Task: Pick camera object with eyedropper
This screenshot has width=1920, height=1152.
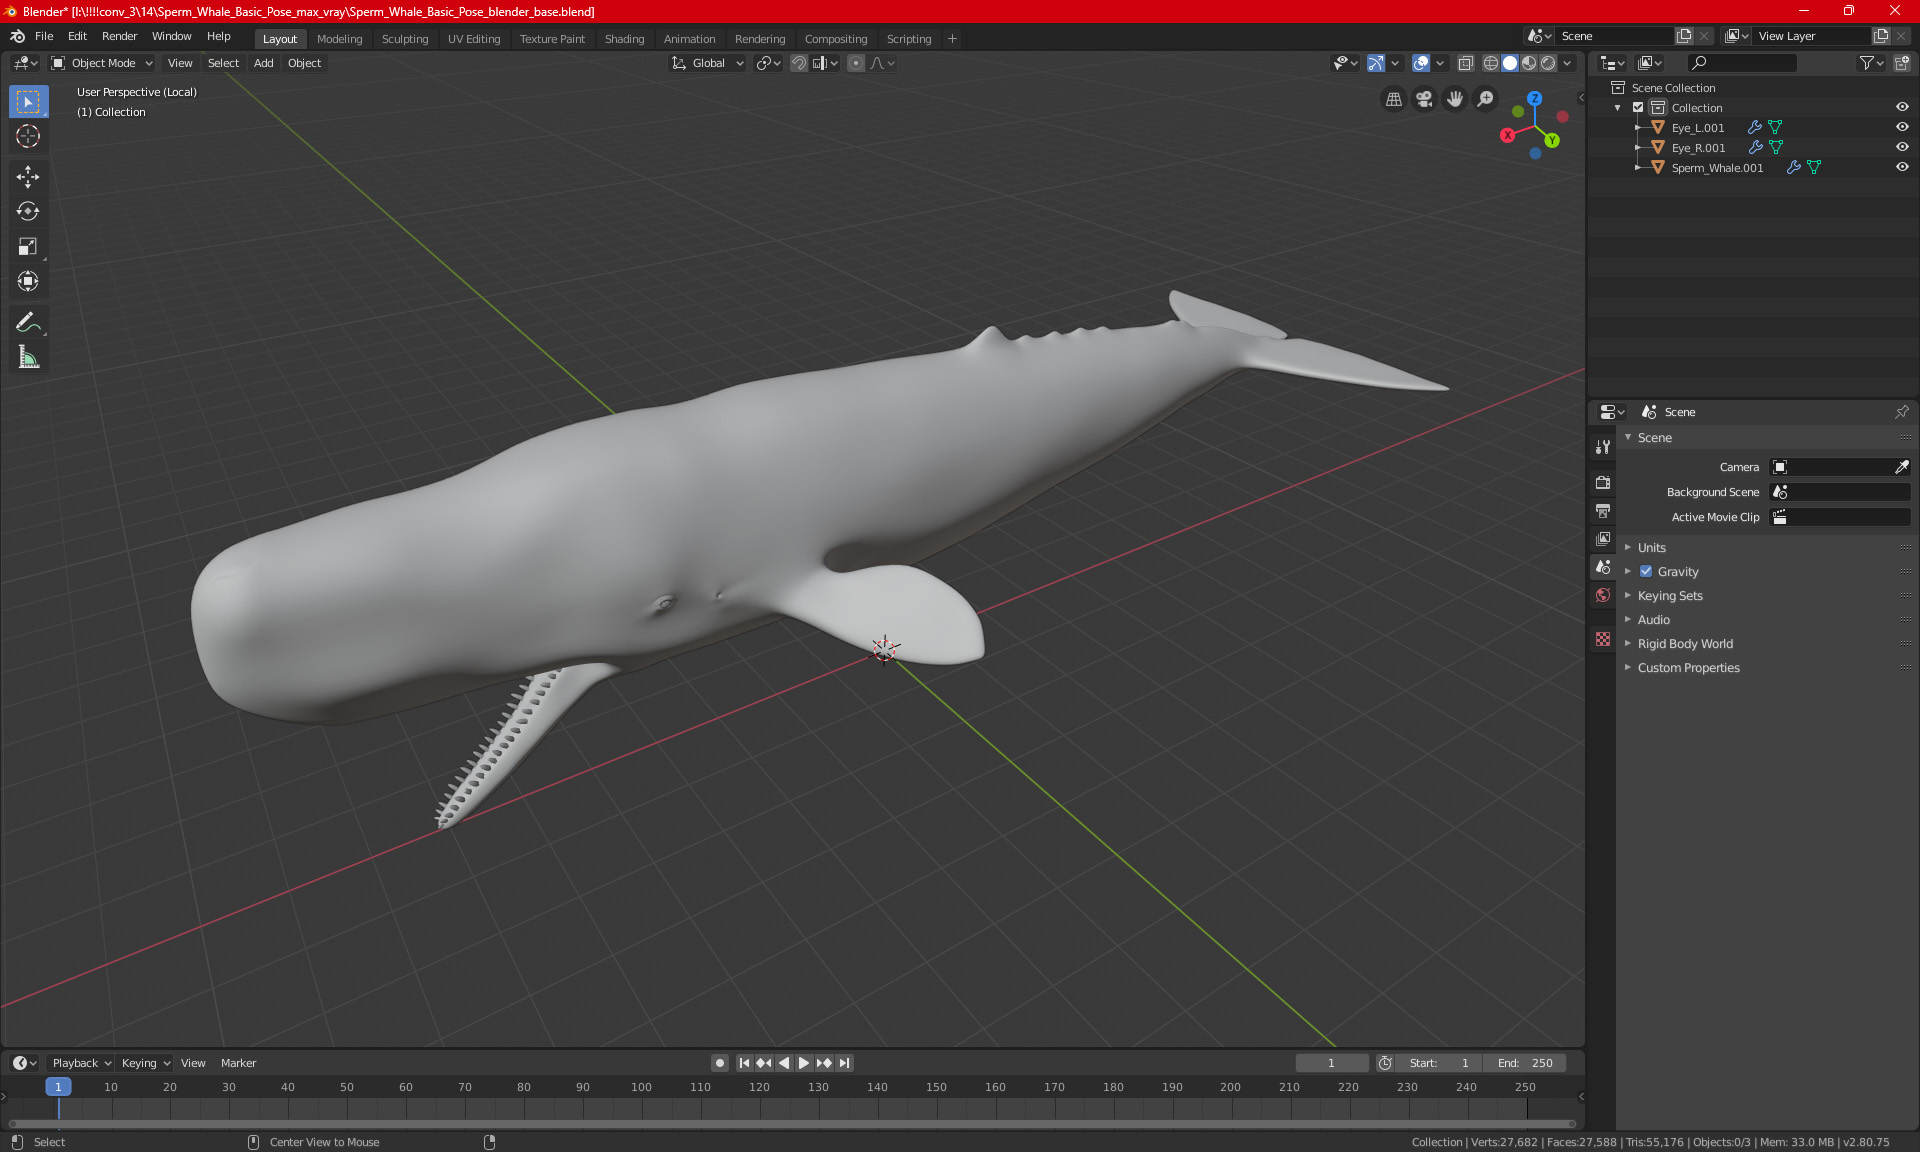Action: click(x=1901, y=467)
